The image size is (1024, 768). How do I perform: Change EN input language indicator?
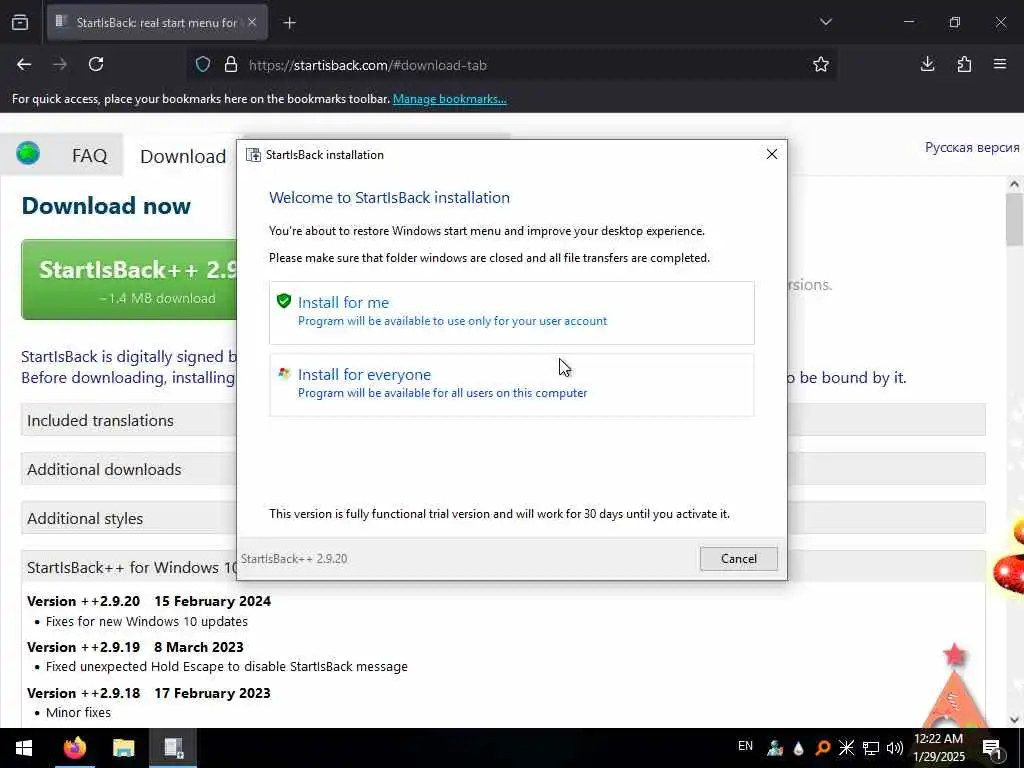click(745, 746)
